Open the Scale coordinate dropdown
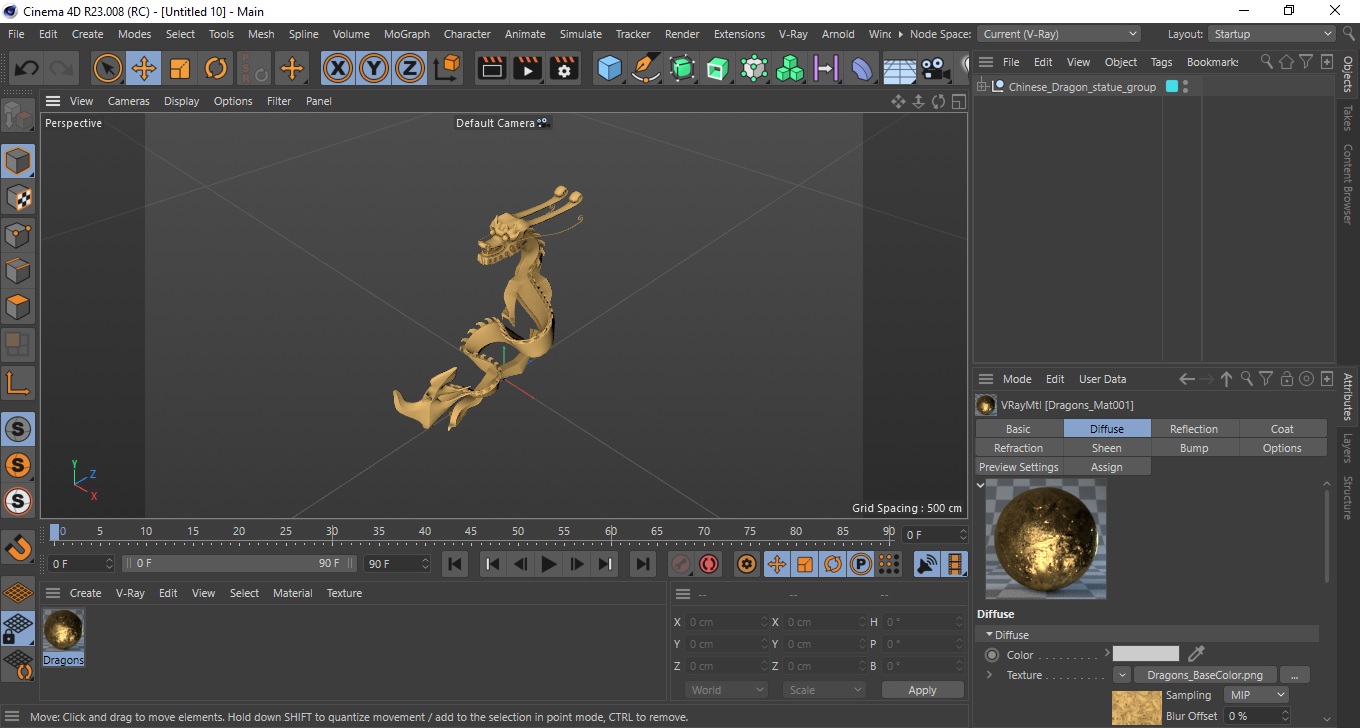Image resolution: width=1360 pixels, height=728 pixels. pyautogui.click(x=824, y=690)
